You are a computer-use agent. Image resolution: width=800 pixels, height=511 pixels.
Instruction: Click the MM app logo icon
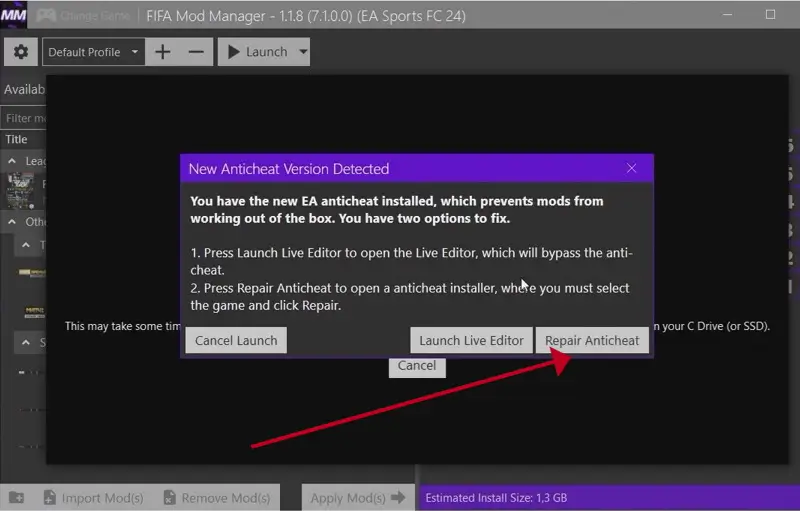(x=14, y=15)
